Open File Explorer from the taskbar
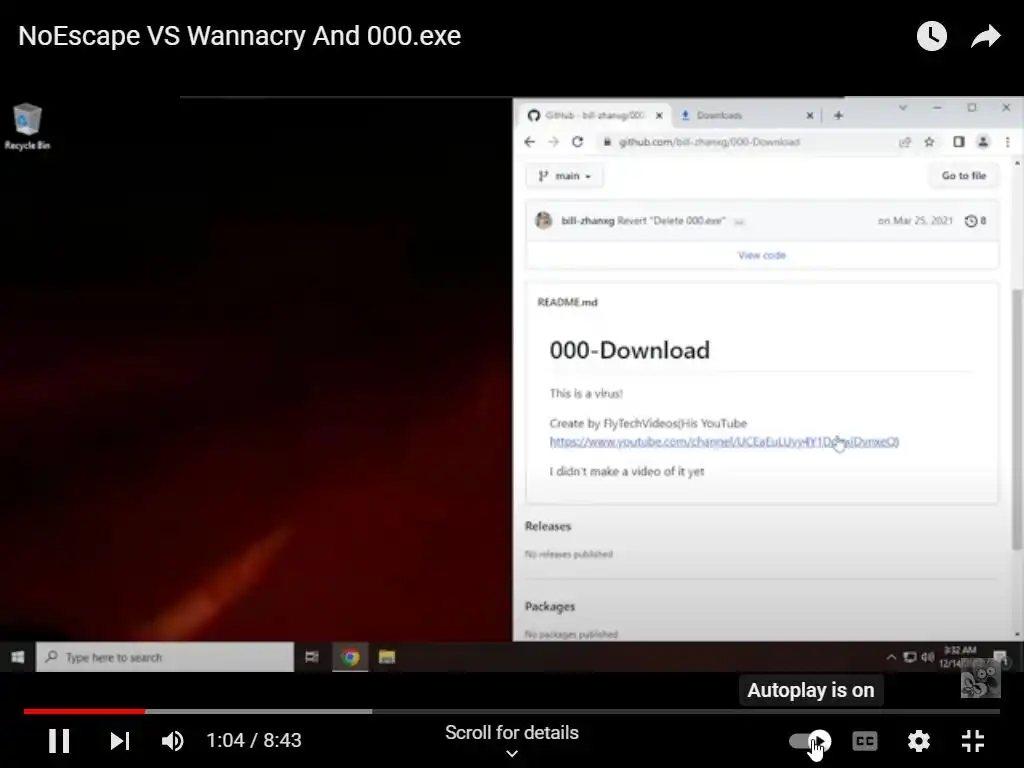The image size is (1024, 768). point(387,657)
